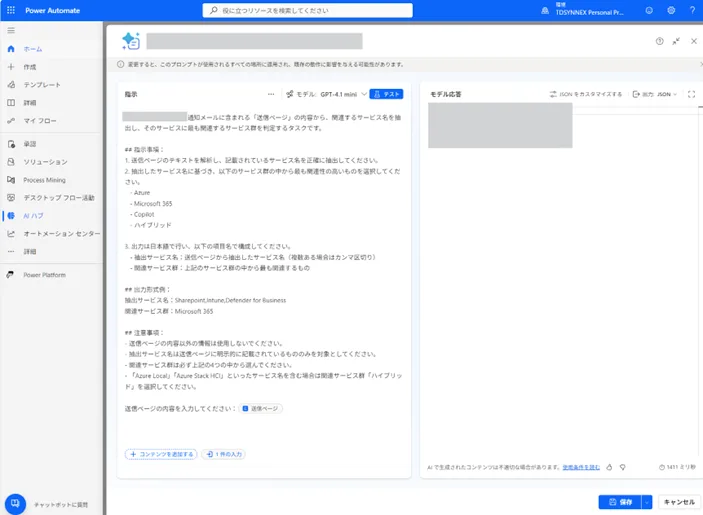Select Process Mining in the sidebar
This screenshot has width=703, height=515.
44,180
